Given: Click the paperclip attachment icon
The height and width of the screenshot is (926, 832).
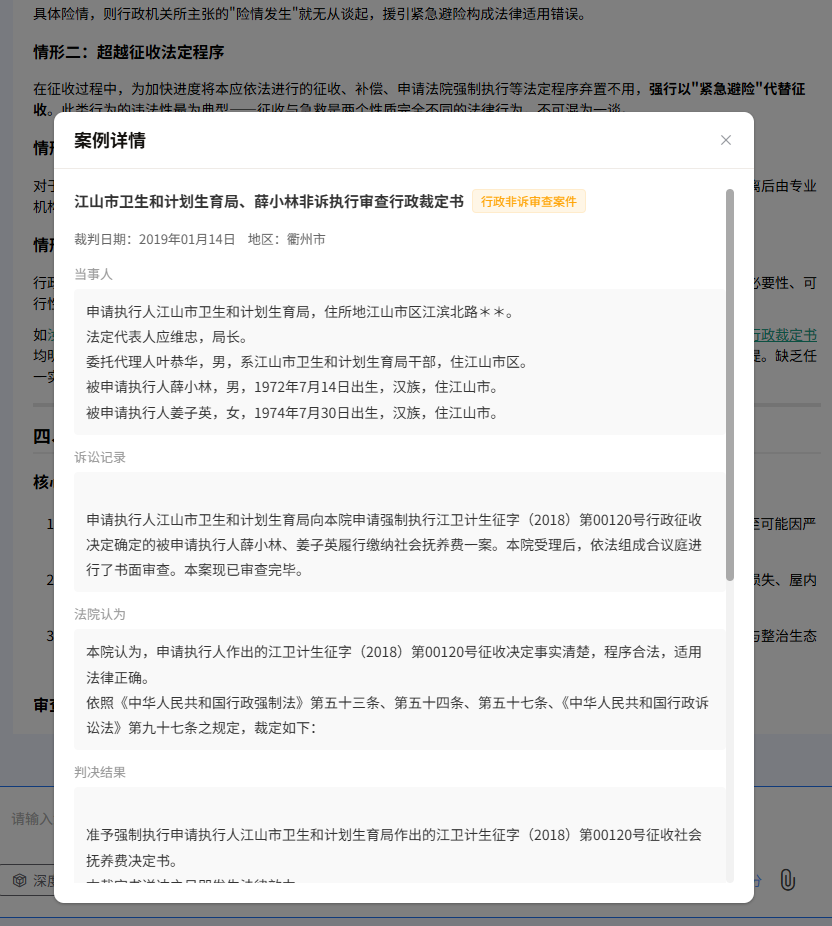Looking at the screenshot, I should tap(787, 879).
